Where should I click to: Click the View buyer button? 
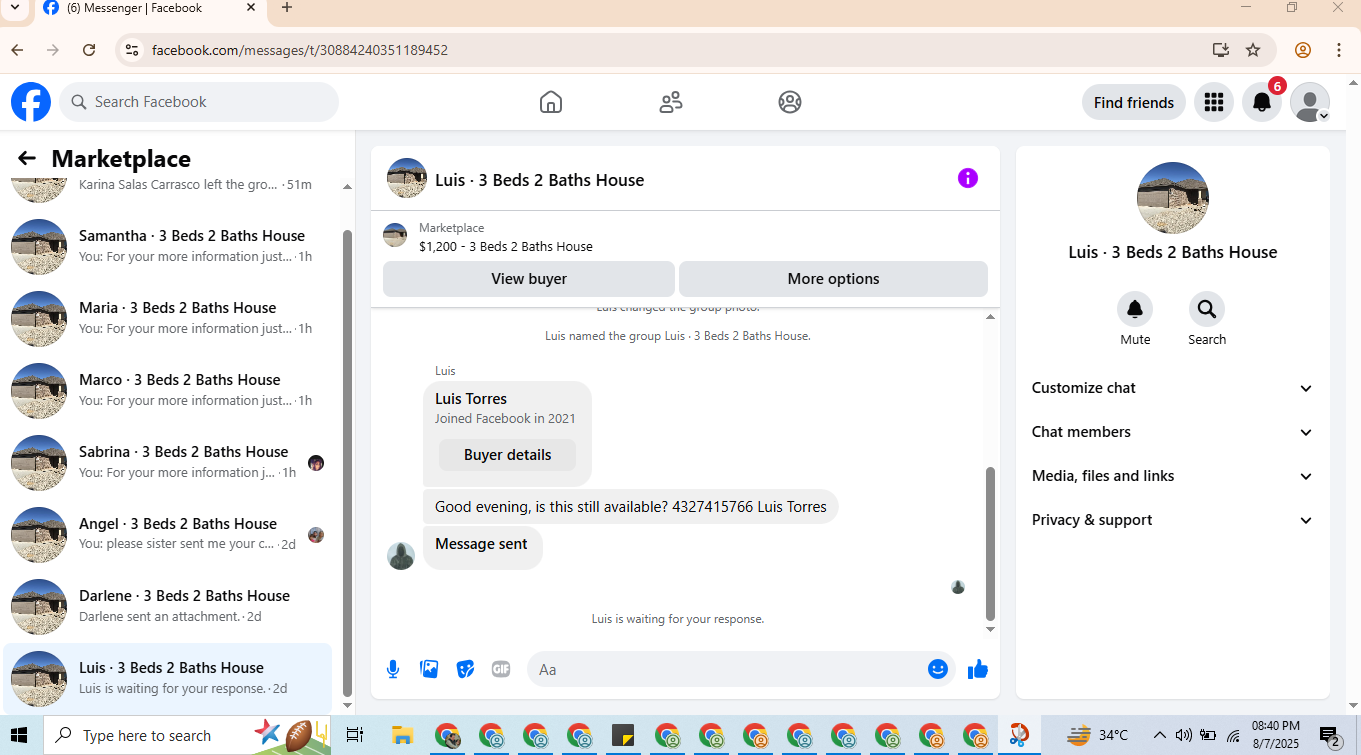529,279
